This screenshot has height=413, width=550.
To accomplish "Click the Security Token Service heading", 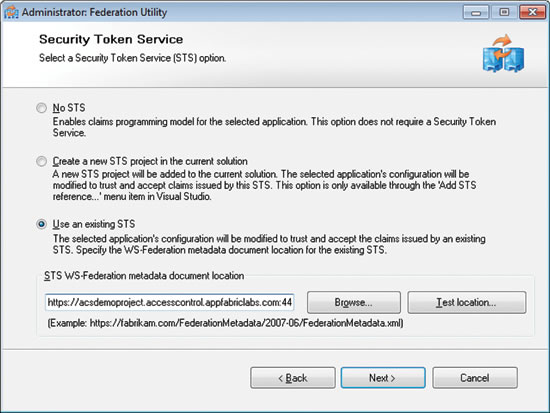I will click(x=111, y=39).
